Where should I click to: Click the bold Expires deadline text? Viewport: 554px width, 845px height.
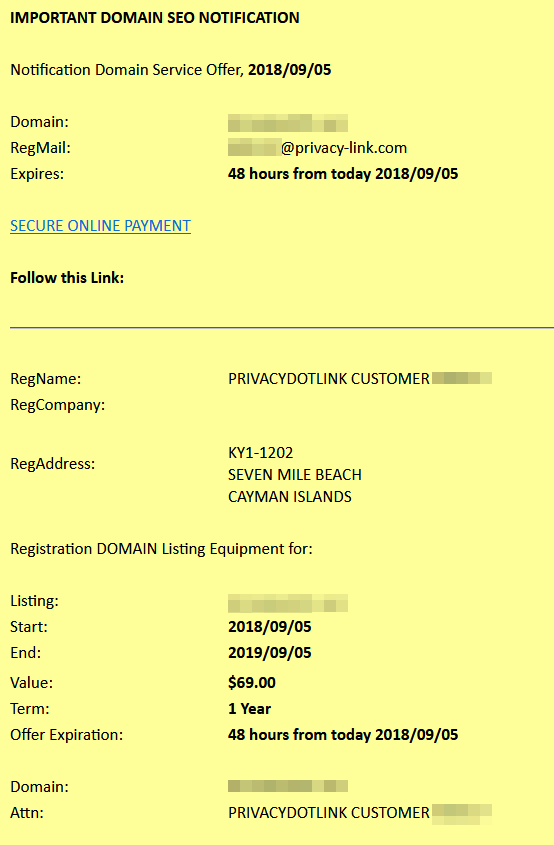point(343,174)
